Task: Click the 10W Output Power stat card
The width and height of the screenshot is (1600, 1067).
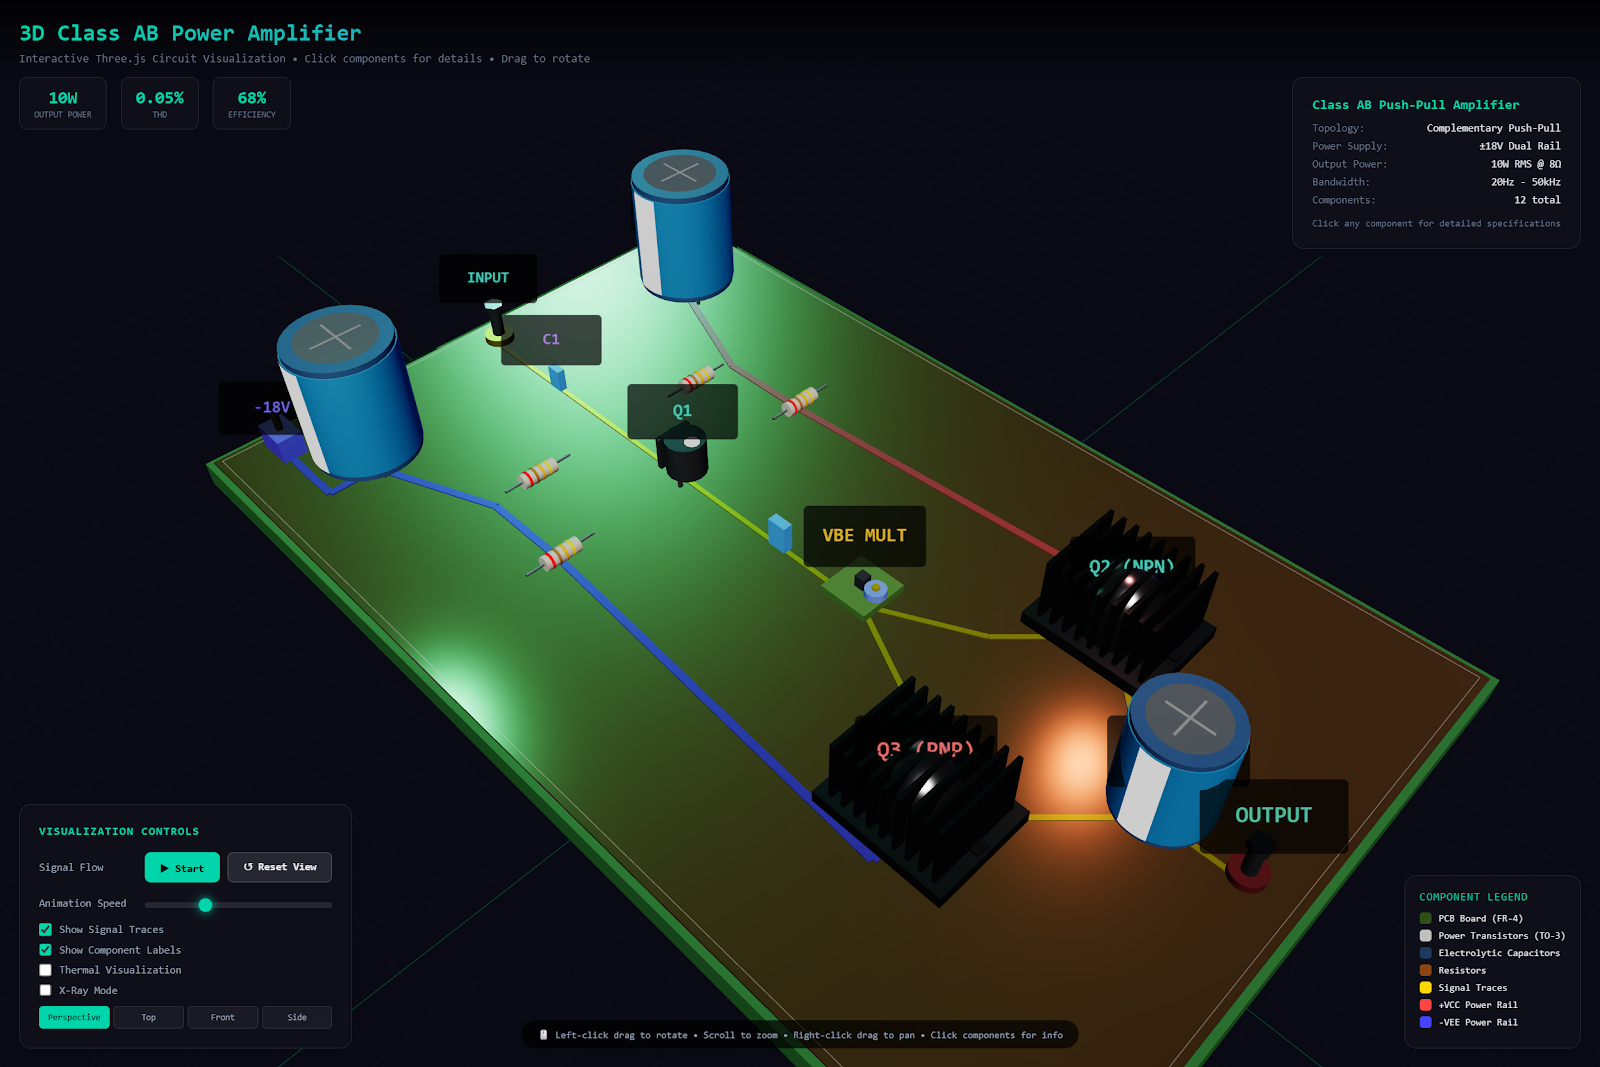Action: tap(63, 103)
